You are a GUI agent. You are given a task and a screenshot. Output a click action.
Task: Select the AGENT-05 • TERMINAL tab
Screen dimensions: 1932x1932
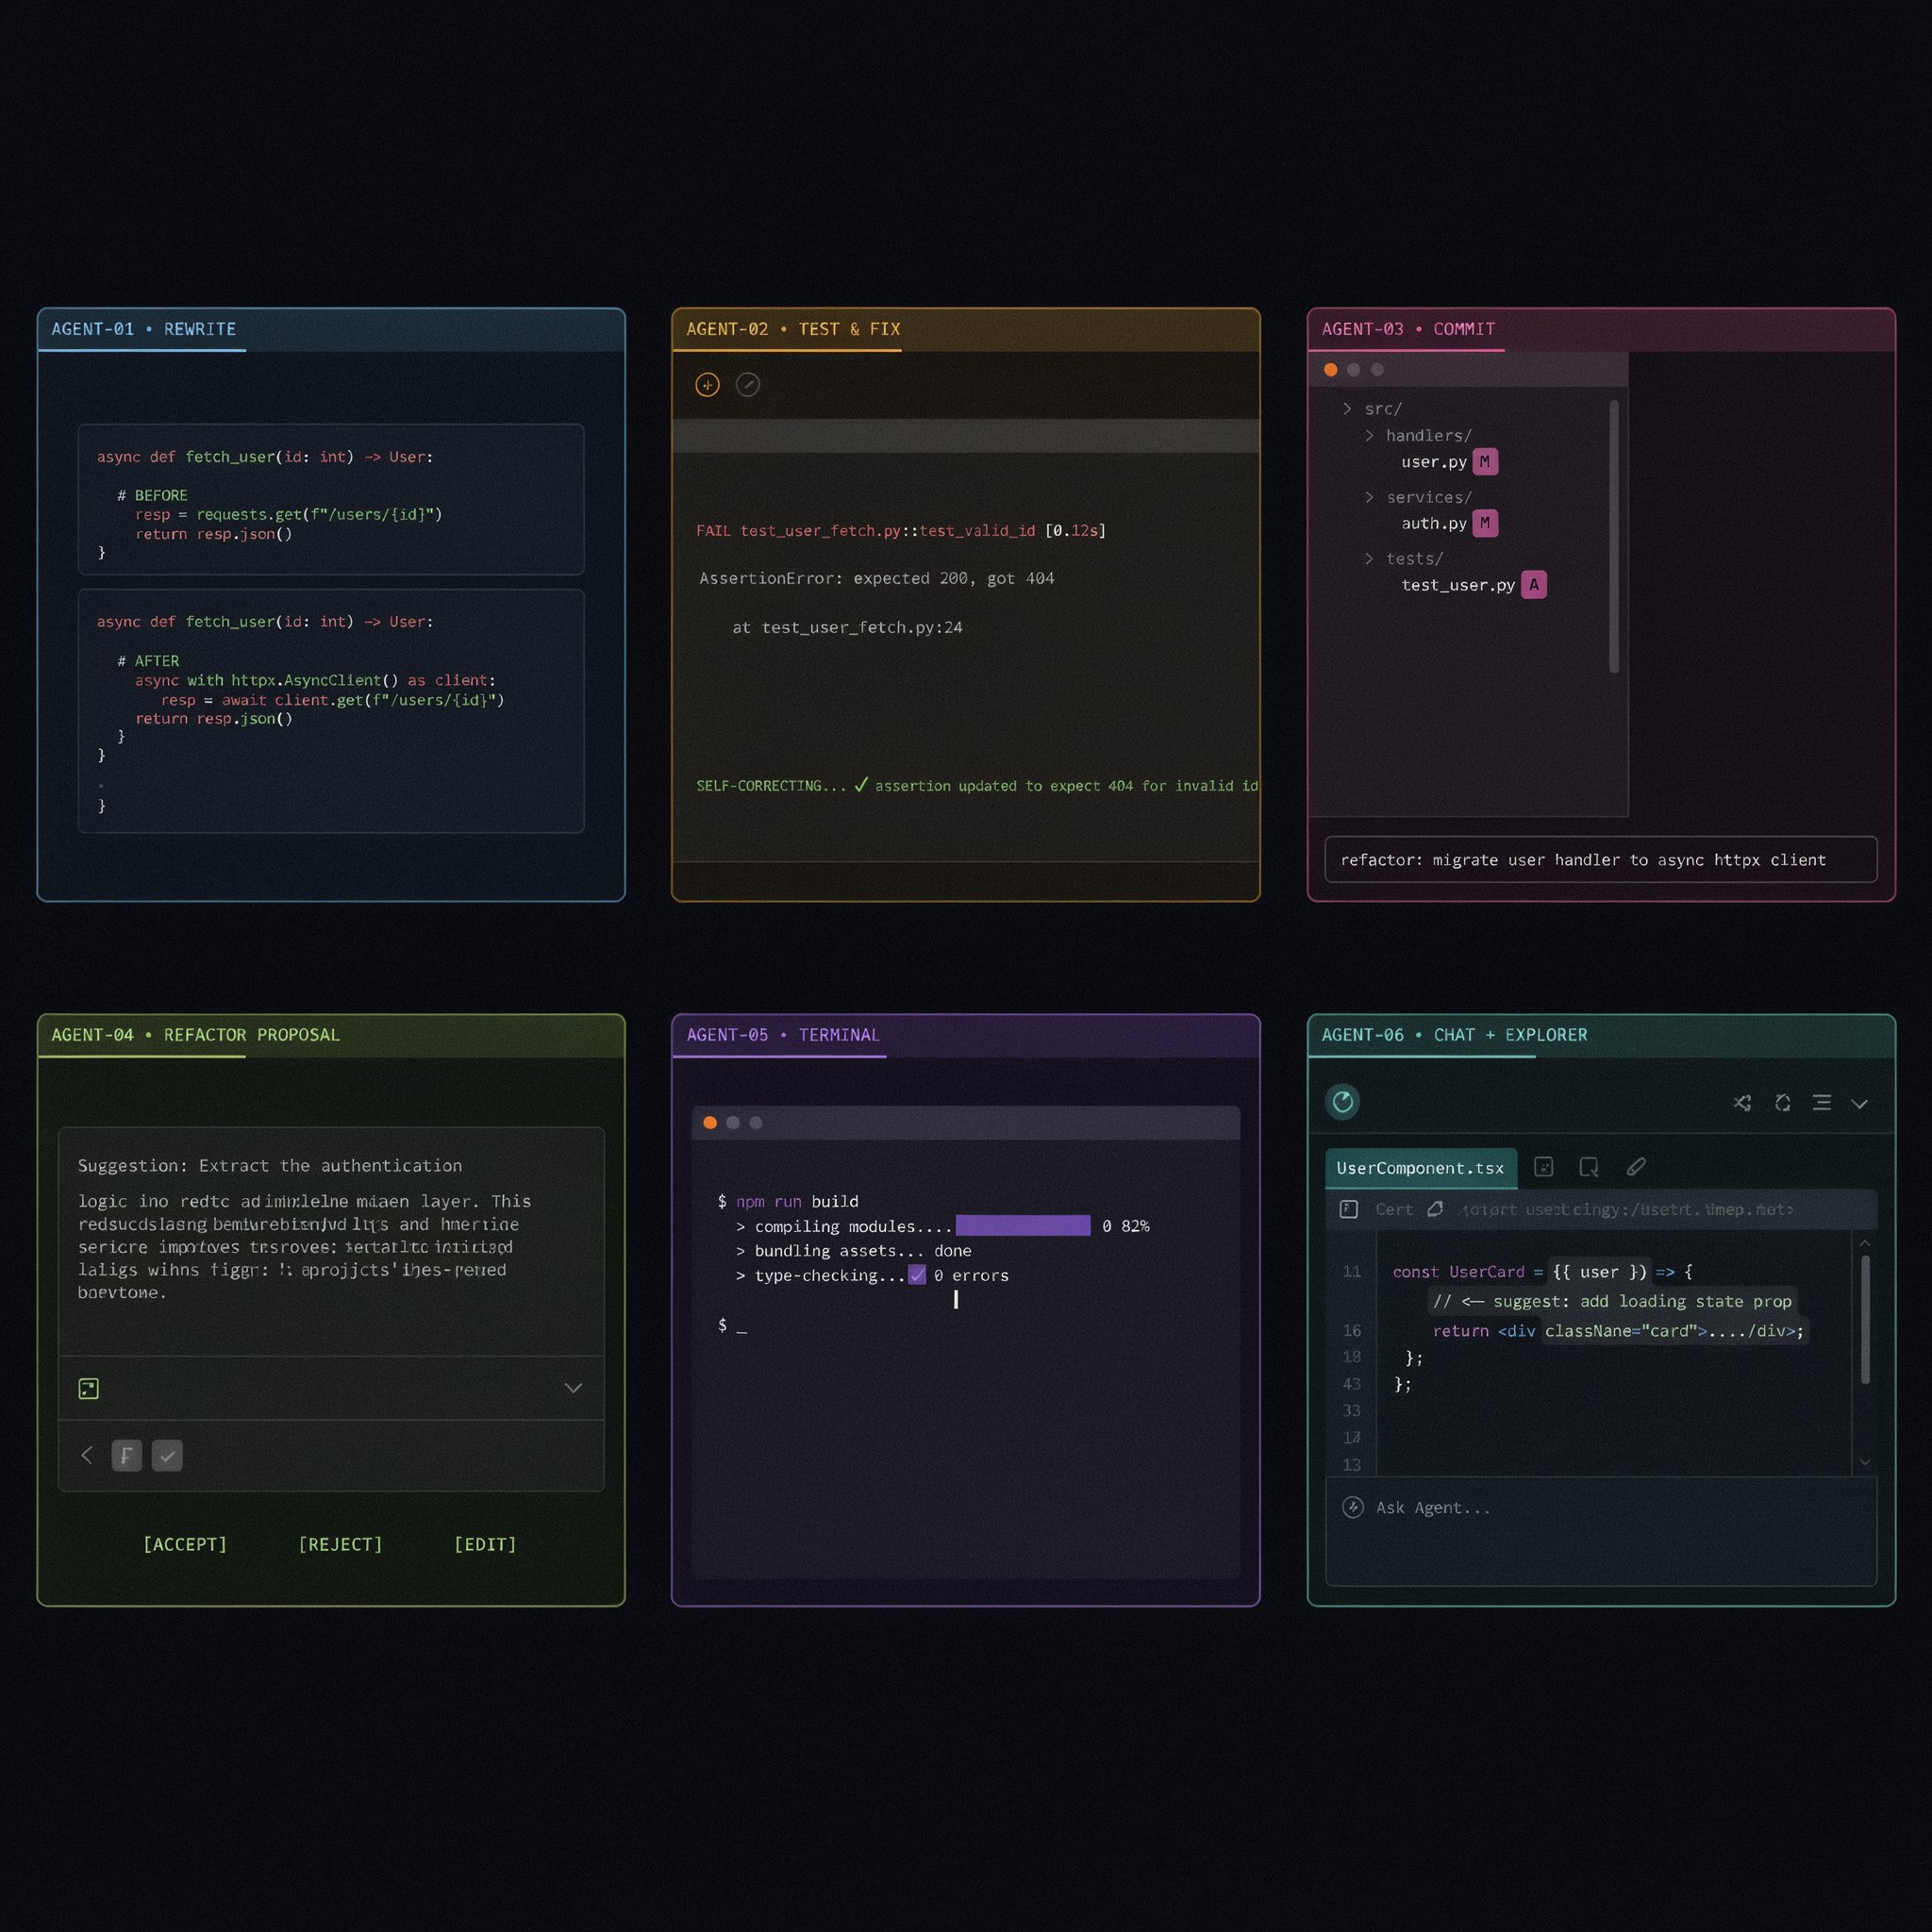[x=782, y=1035]
